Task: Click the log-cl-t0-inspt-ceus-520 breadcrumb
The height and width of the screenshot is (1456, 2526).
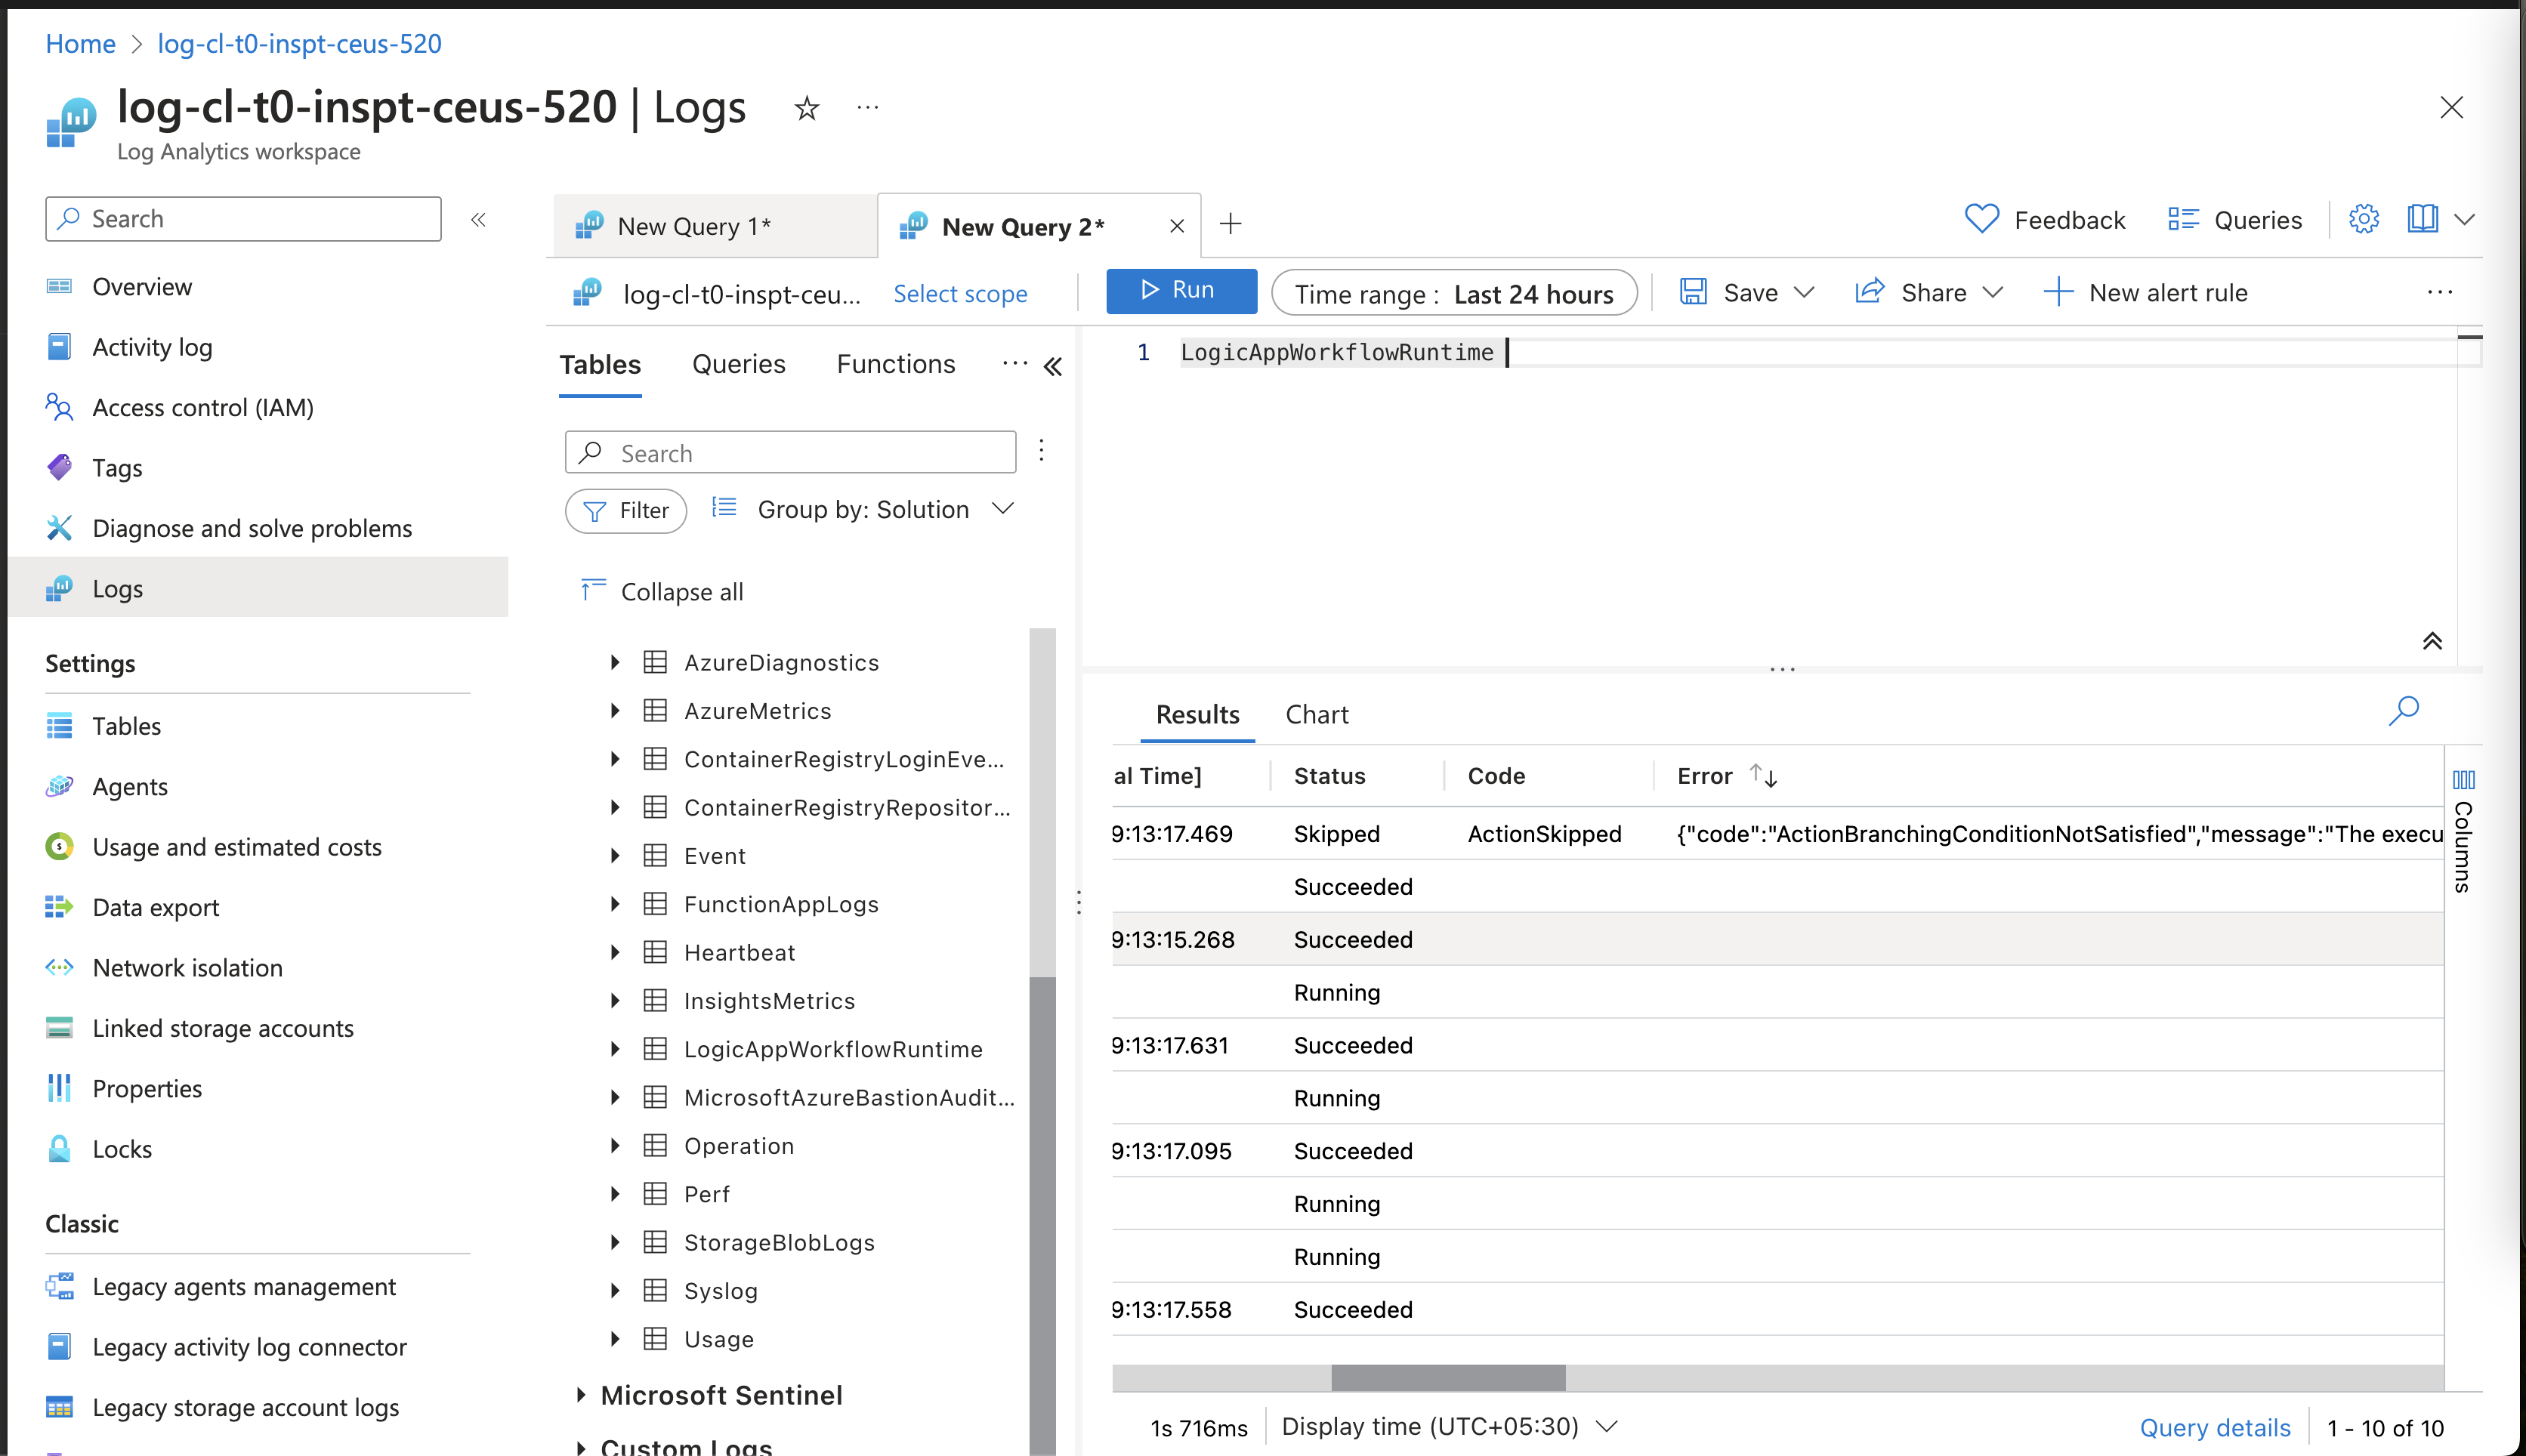Action: (299, 44)
